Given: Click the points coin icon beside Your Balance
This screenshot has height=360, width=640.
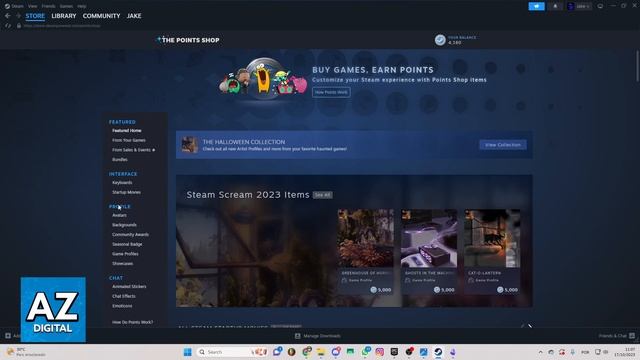Looking at the screenshot, I should (x=440, y=40).
